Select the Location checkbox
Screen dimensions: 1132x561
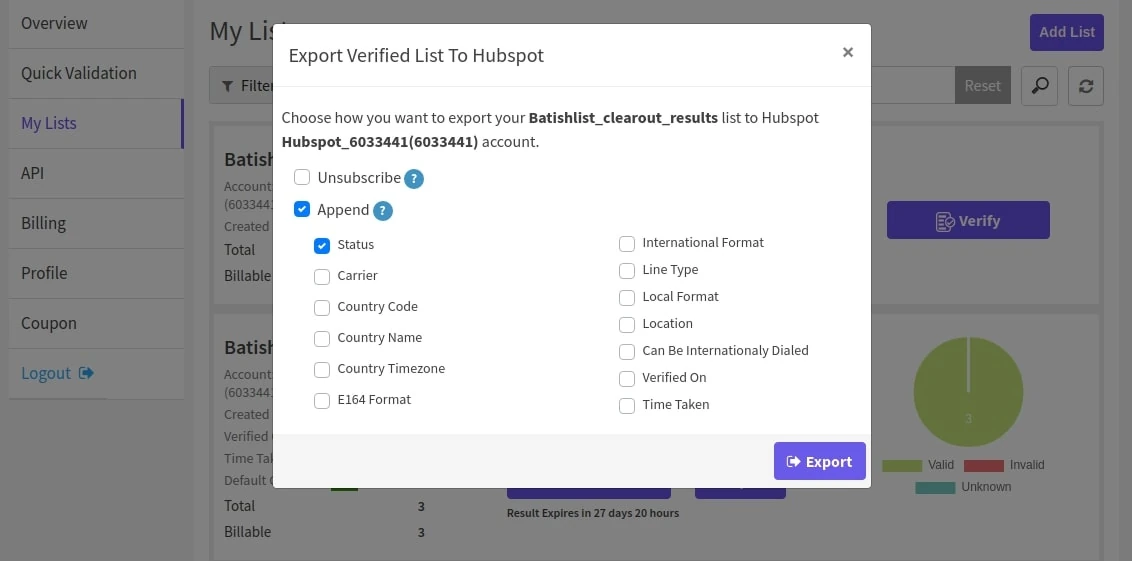click(x=627, y=325)
